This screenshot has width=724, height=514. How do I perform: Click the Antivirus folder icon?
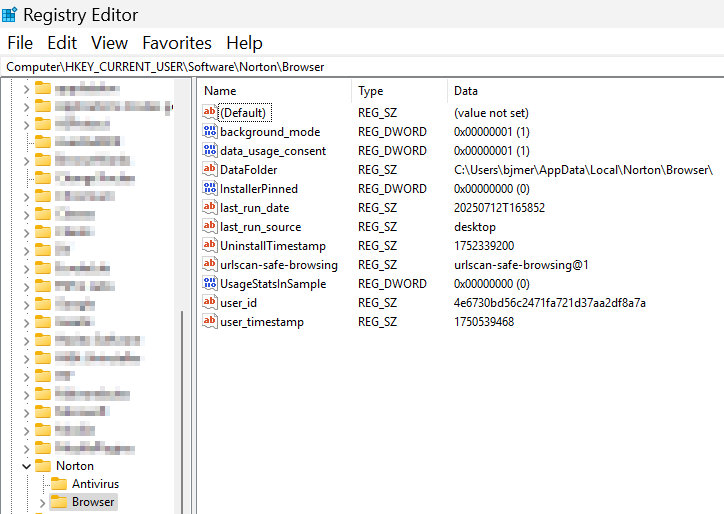click(x=59, y=484)
